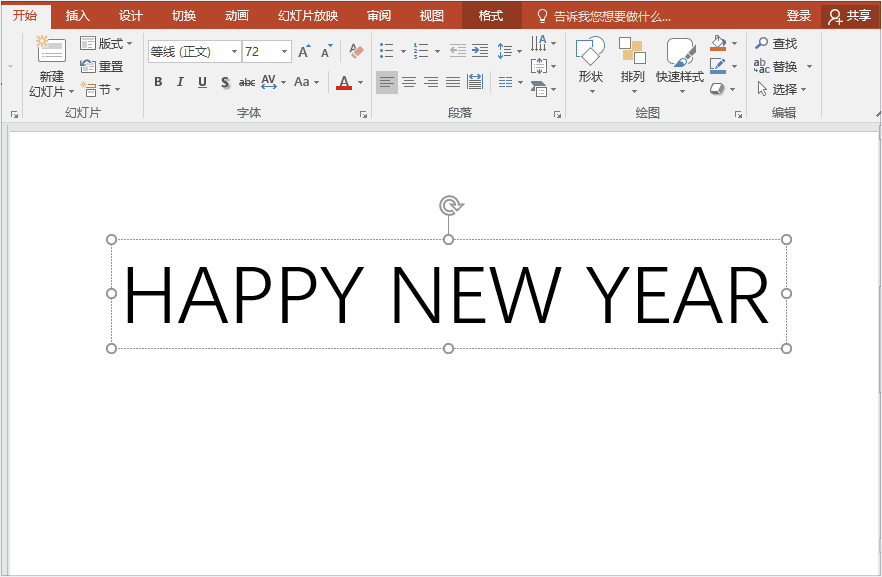The height and width of the screenshot is (577, 882).
Task: Open the align text vertical options
Action: (x=543, y=66)
